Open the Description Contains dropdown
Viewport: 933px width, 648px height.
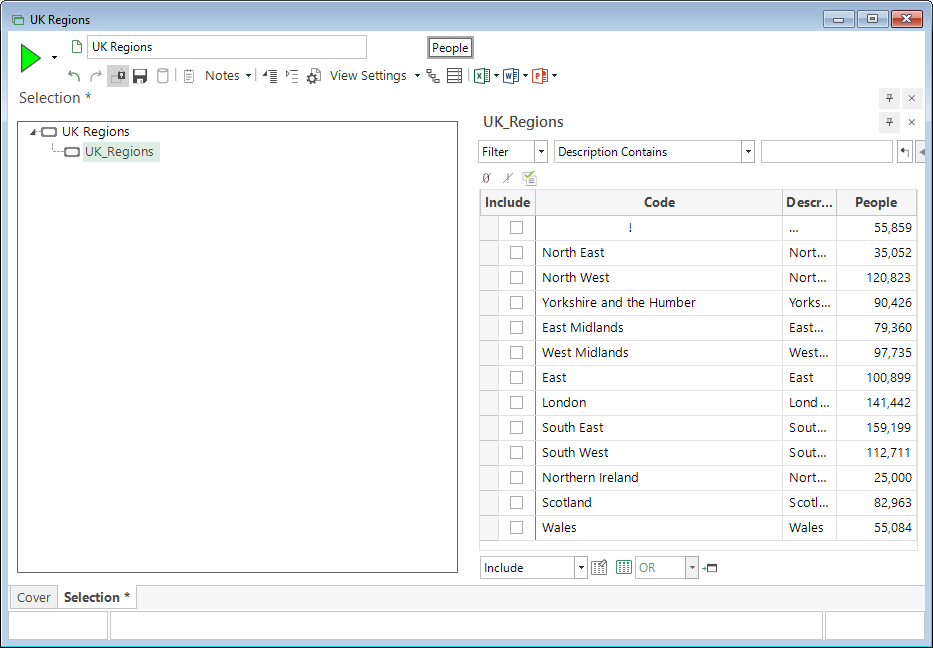click(748, 152)
